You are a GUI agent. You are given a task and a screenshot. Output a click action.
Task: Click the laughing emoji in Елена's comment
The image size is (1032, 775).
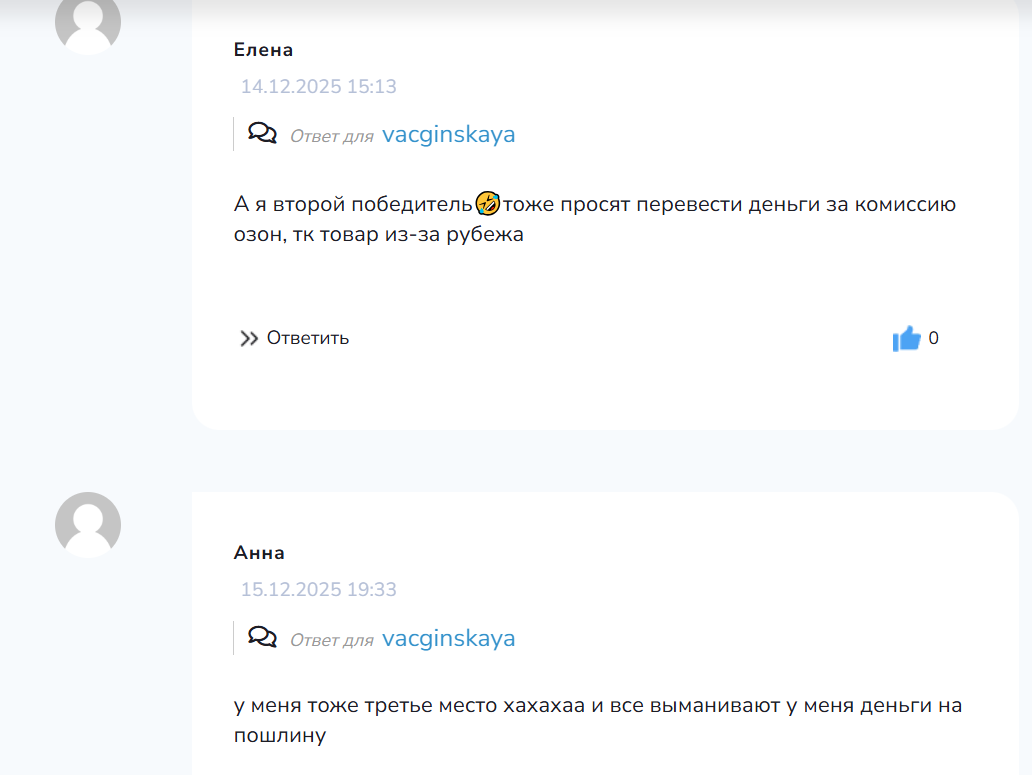pos(487,205)
